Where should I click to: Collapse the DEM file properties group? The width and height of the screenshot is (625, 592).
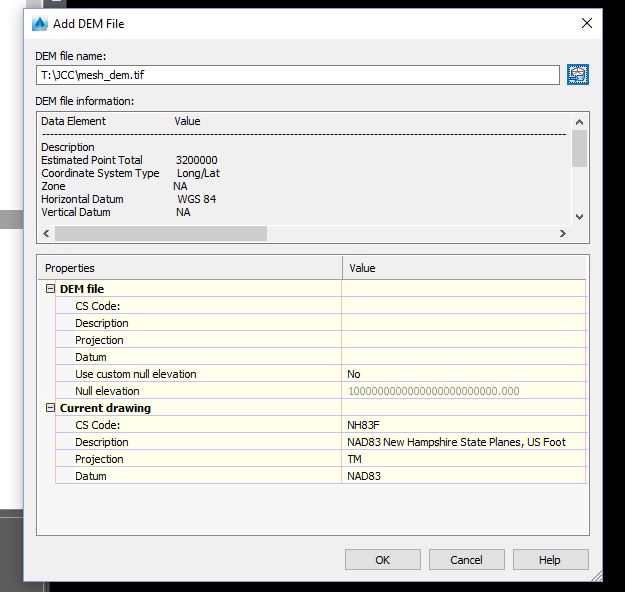tap(50, 289)
